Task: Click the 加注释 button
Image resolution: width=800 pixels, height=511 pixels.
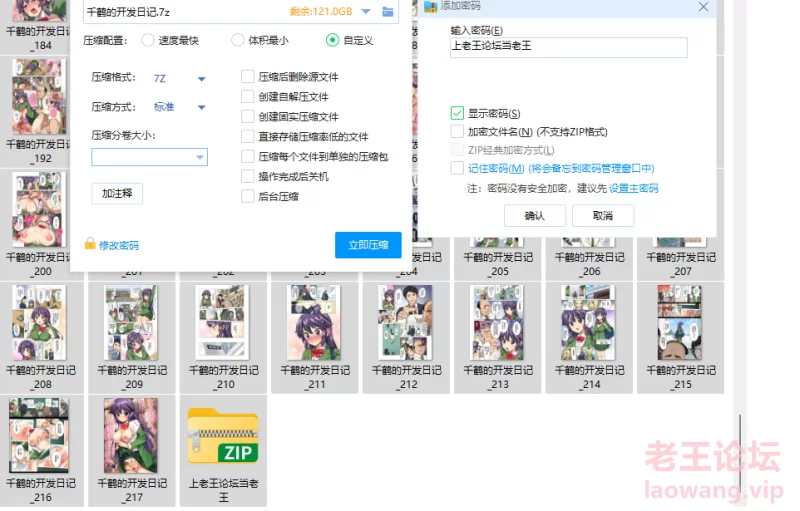Action: click(117, 194)
